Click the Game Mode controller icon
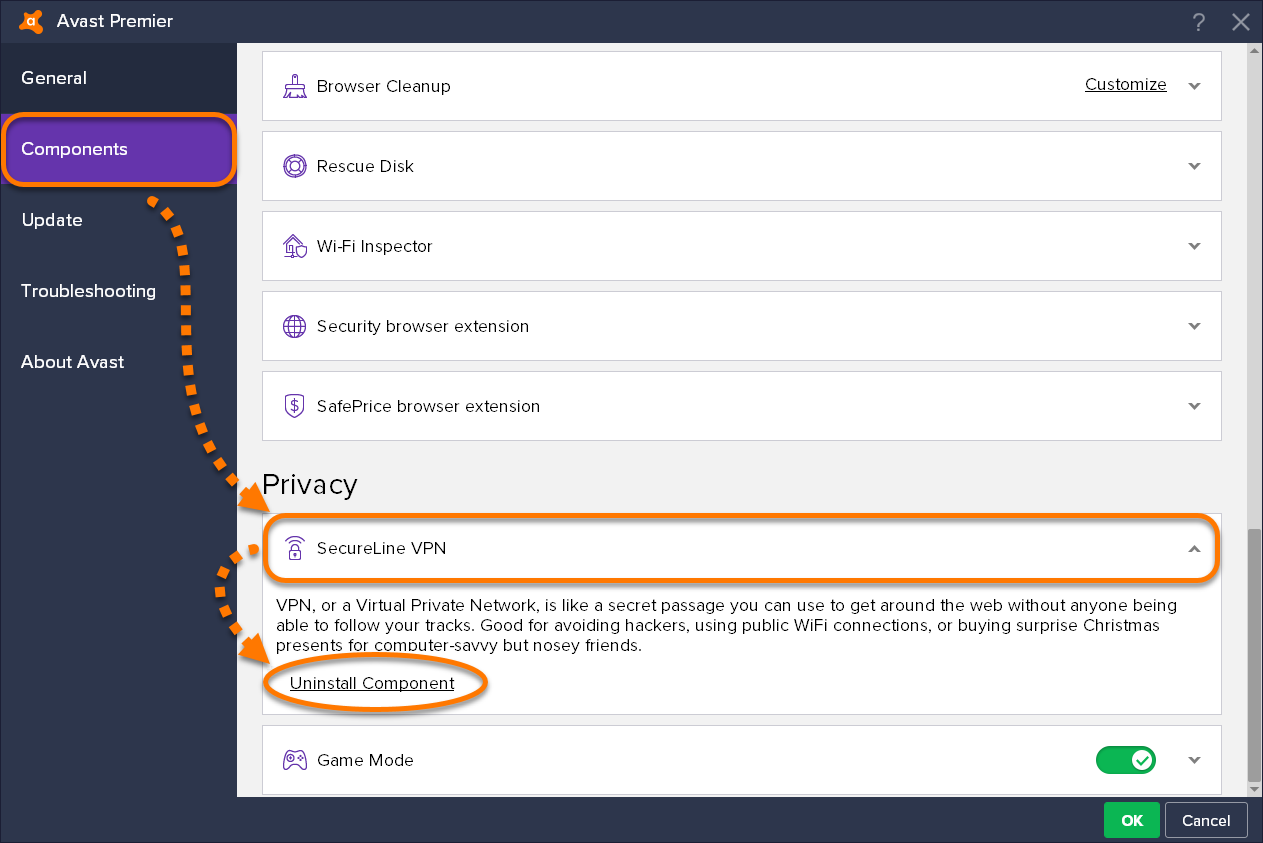Image resolution: width=1263 pixels, height=843 pixels. tap(294, 760)
